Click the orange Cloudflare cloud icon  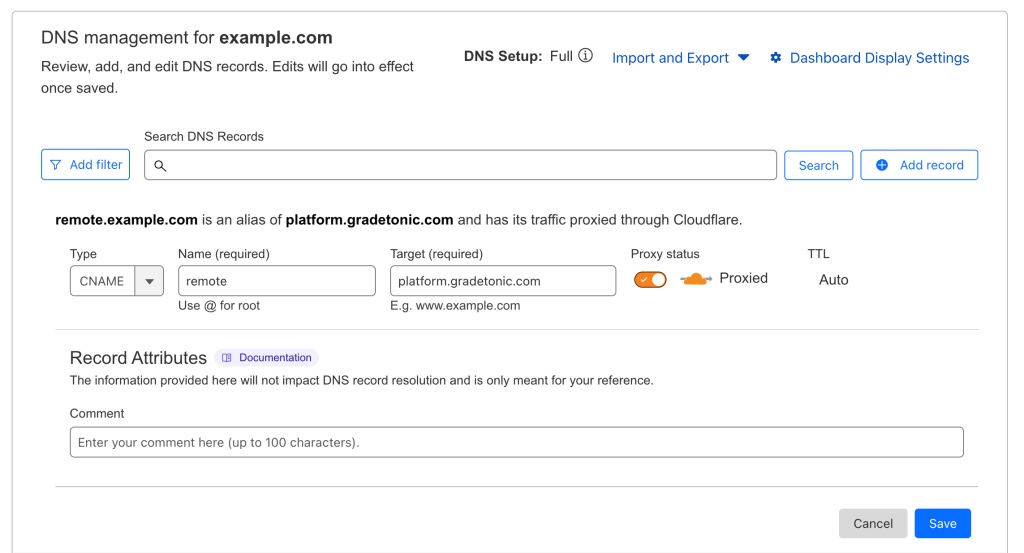pyautogui.click(x=696, y=279)
